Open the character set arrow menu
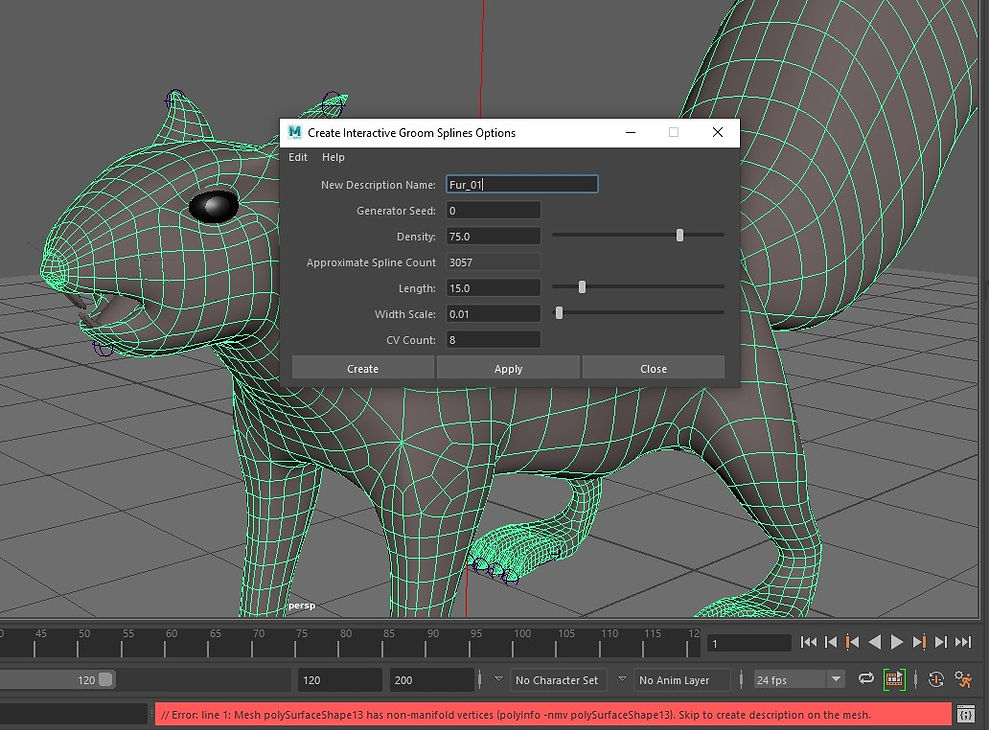Viewport: 989px width, 730px height. pyautogui.click(x=498, y=680)
